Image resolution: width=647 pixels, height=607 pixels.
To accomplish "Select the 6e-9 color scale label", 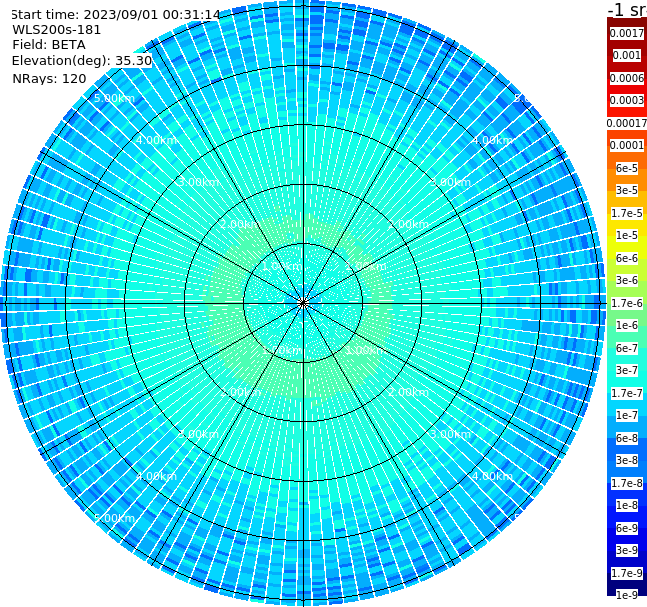I will click(627, 528).
